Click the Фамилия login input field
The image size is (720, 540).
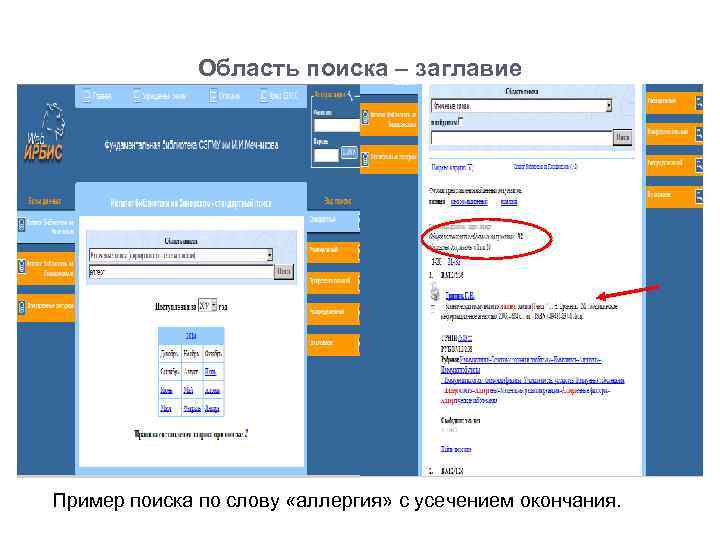(x=336, y=125)
